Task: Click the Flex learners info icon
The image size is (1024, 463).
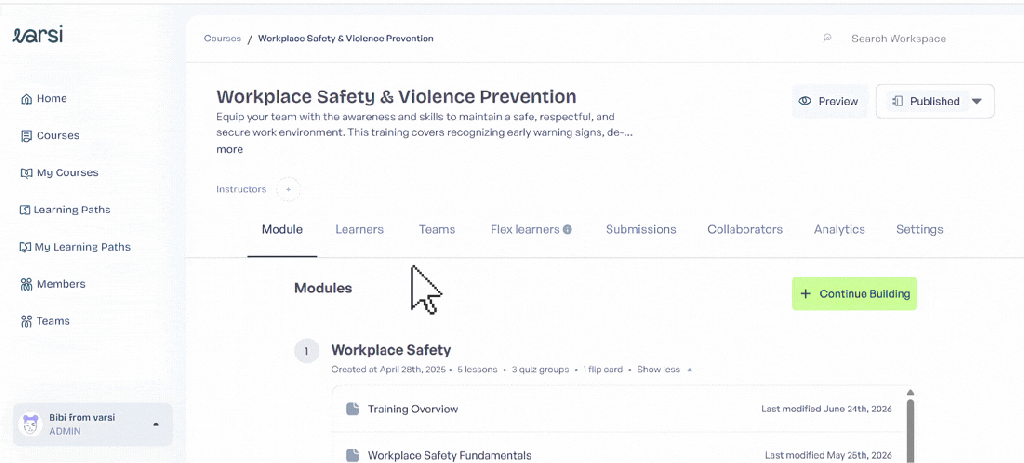Action: click(568, 230)
